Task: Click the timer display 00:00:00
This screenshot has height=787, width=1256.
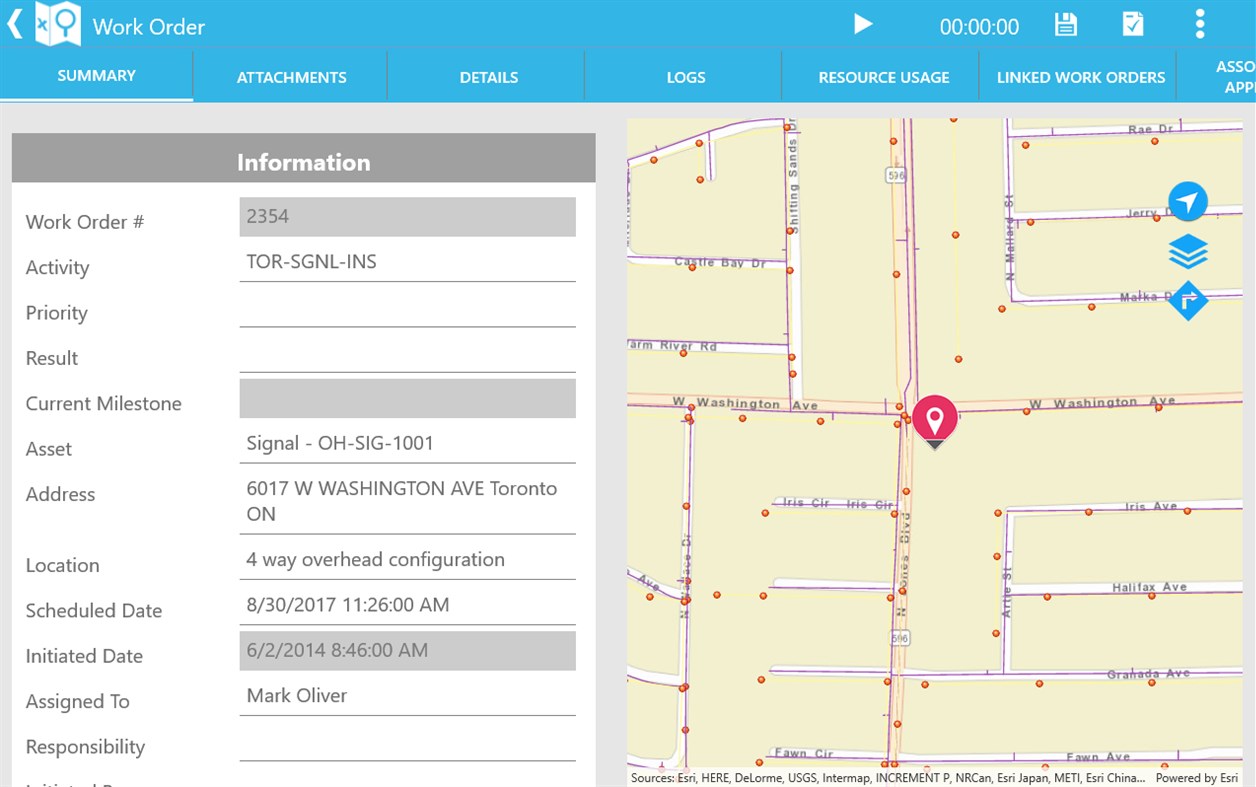Action: coord(979,27)
